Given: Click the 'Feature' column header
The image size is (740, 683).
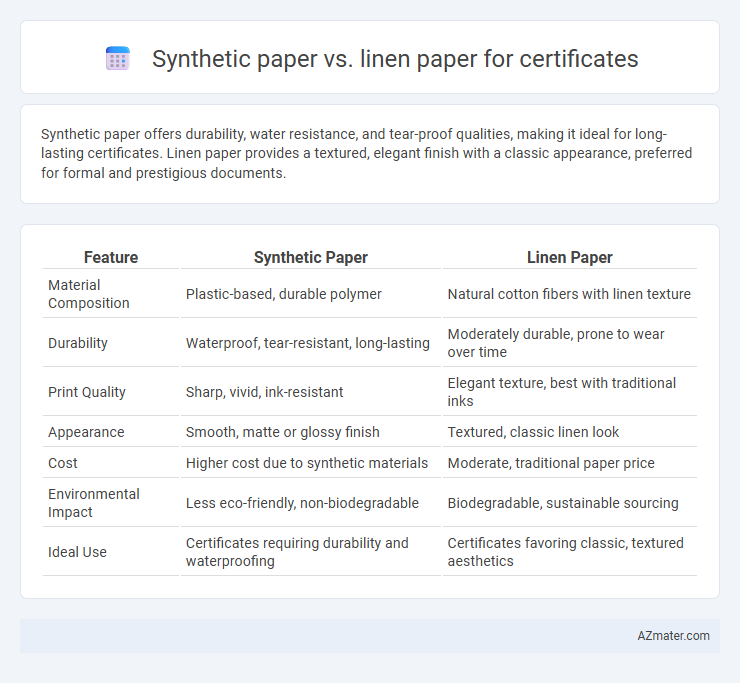Looking at the screenshot, I should click(x=111, y=257).
